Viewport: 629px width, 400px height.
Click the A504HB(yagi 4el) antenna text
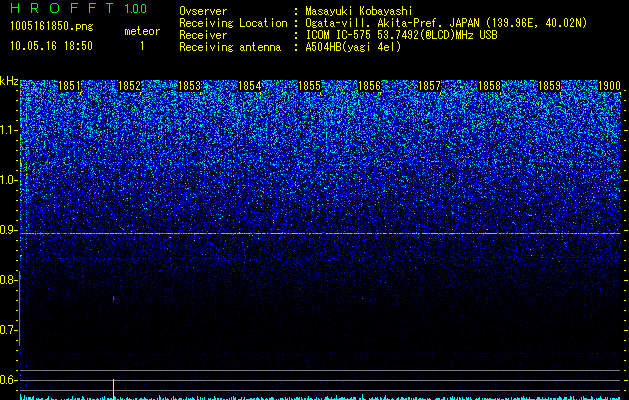tap(353, 47)
